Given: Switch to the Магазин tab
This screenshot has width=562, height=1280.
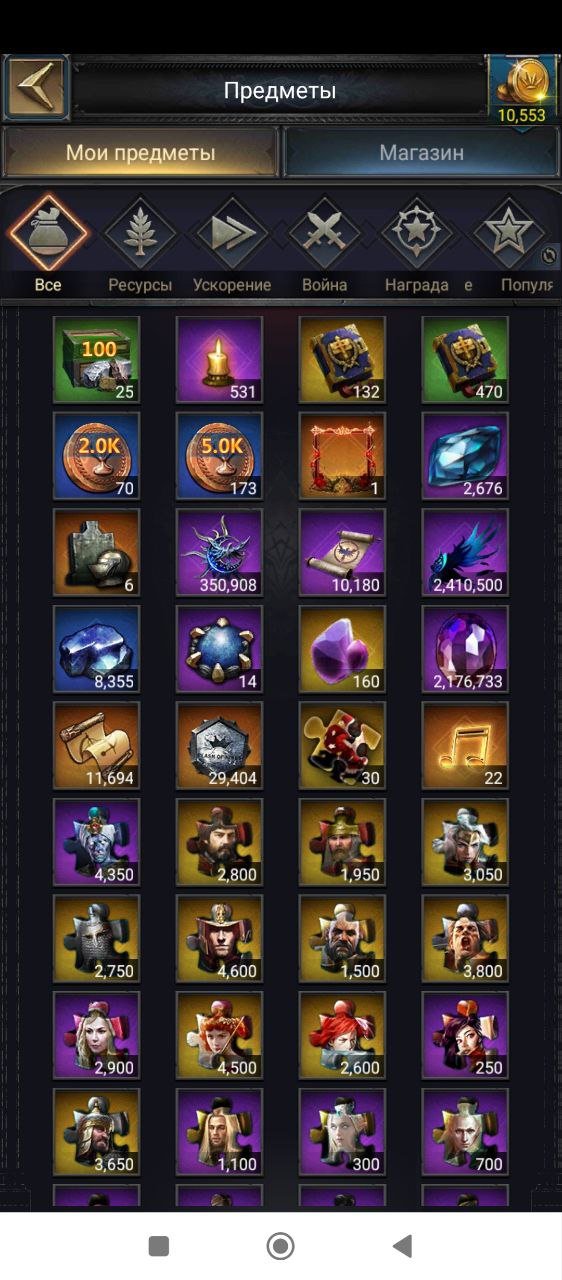Looking at the screenshot, I should (x=421, y=153).
